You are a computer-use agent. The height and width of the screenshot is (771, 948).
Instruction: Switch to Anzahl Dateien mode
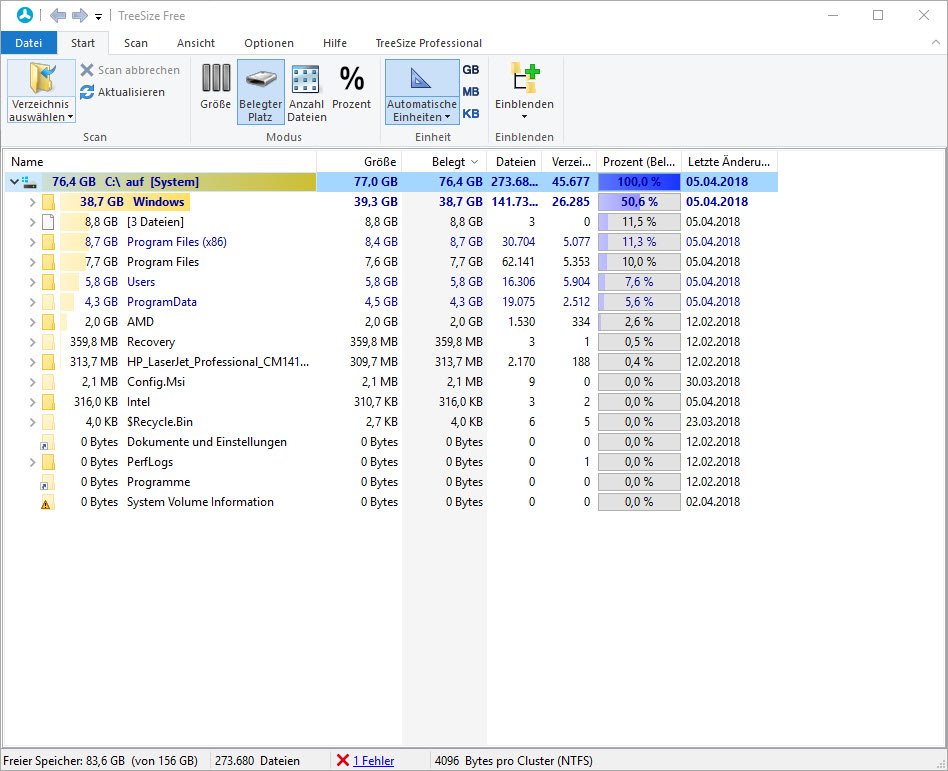tap(306, 79)
